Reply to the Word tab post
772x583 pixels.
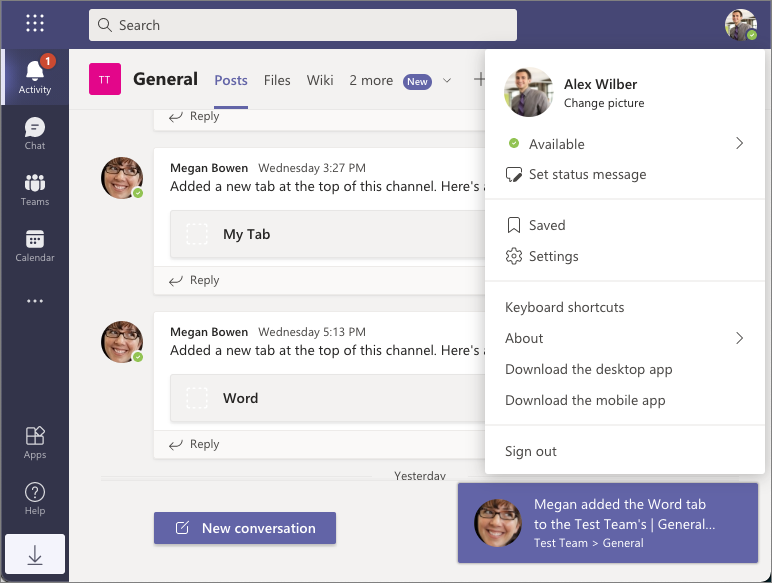tap(195, 444)
